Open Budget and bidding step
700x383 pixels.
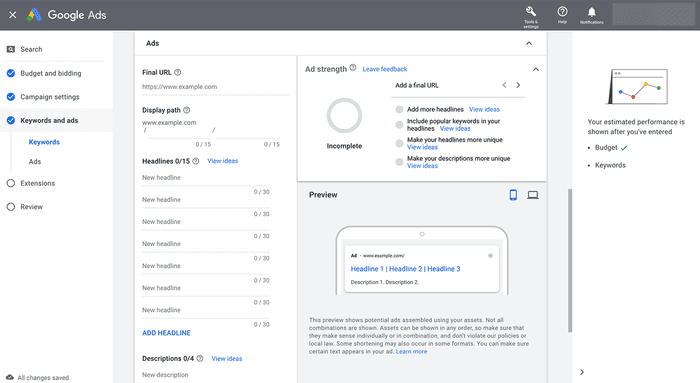(x=51, y=73)
